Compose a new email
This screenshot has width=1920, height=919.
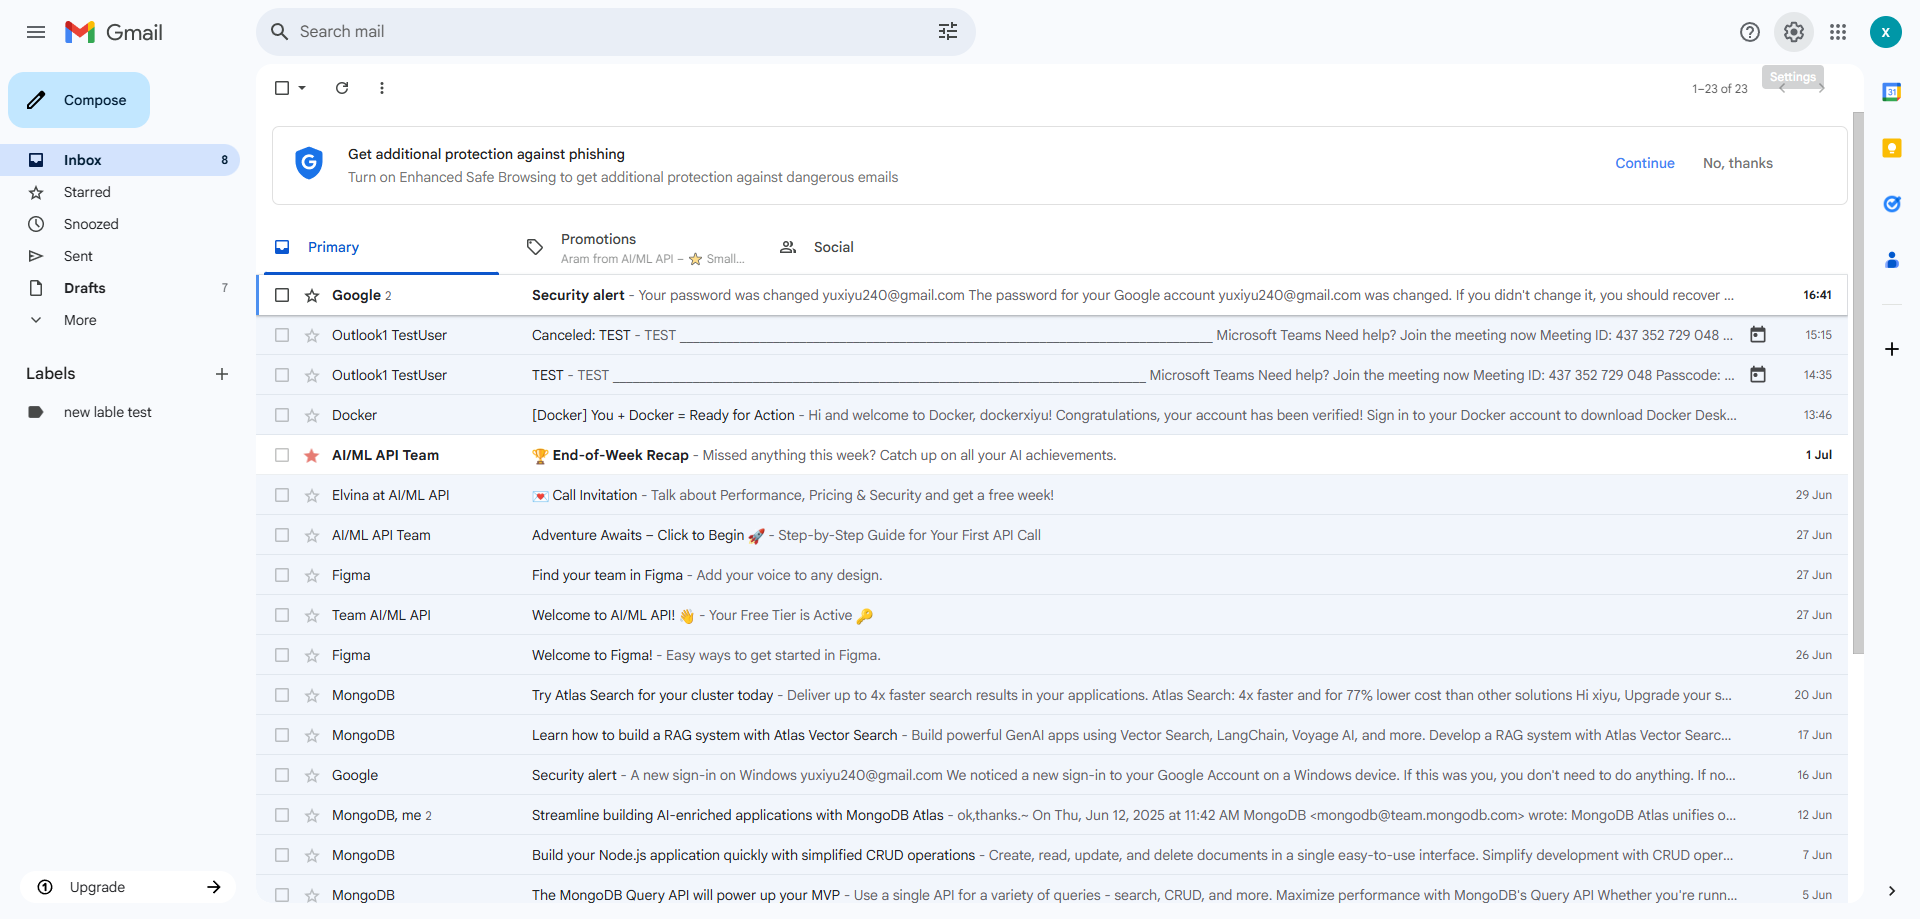[x=79, y=100]
